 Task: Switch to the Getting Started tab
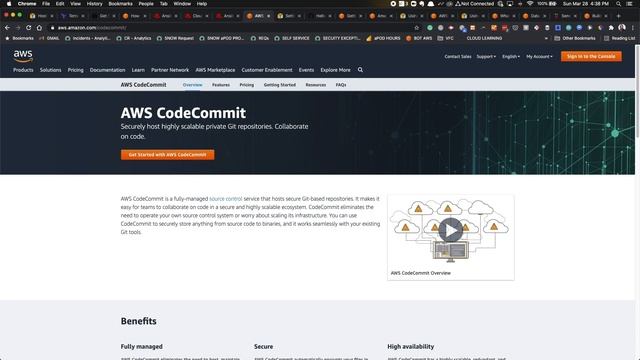(280, 85)
